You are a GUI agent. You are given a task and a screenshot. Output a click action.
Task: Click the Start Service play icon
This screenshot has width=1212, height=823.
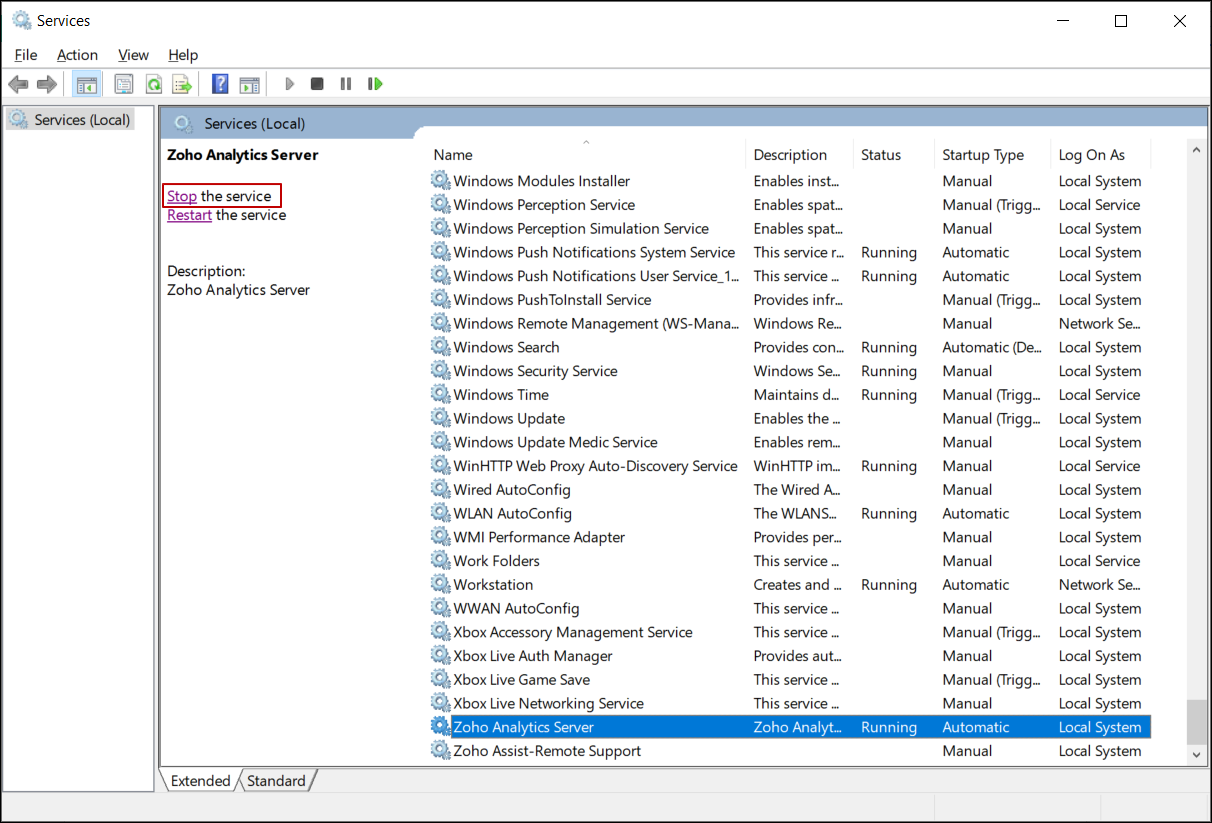pos(289,84)
